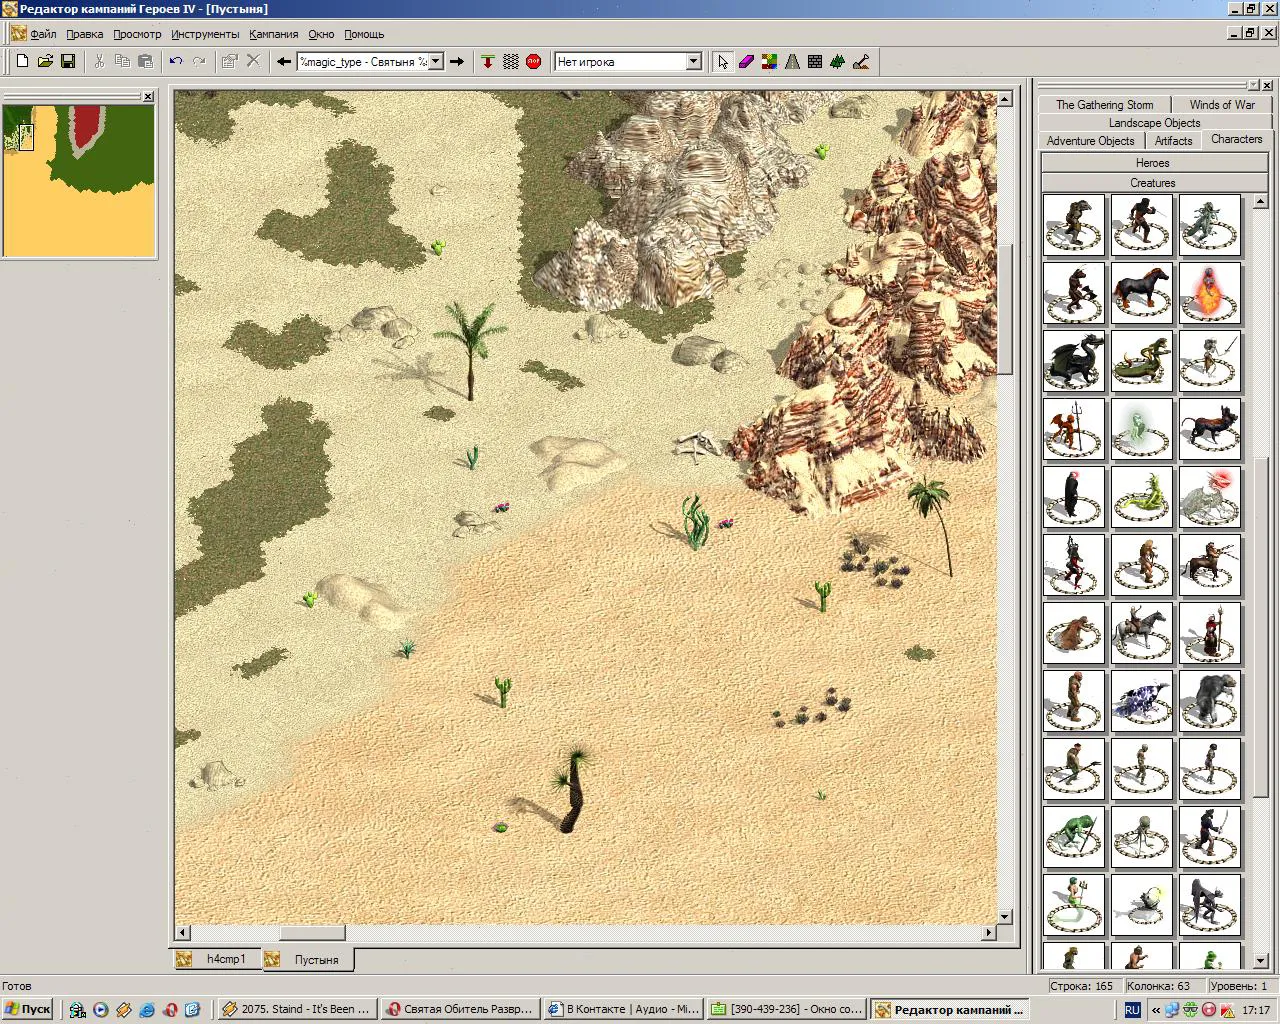The height and width of the screenshot is (1024, 1280).
Task: Click the Save map toolbar icon
Action: click(x=68, y=61)
